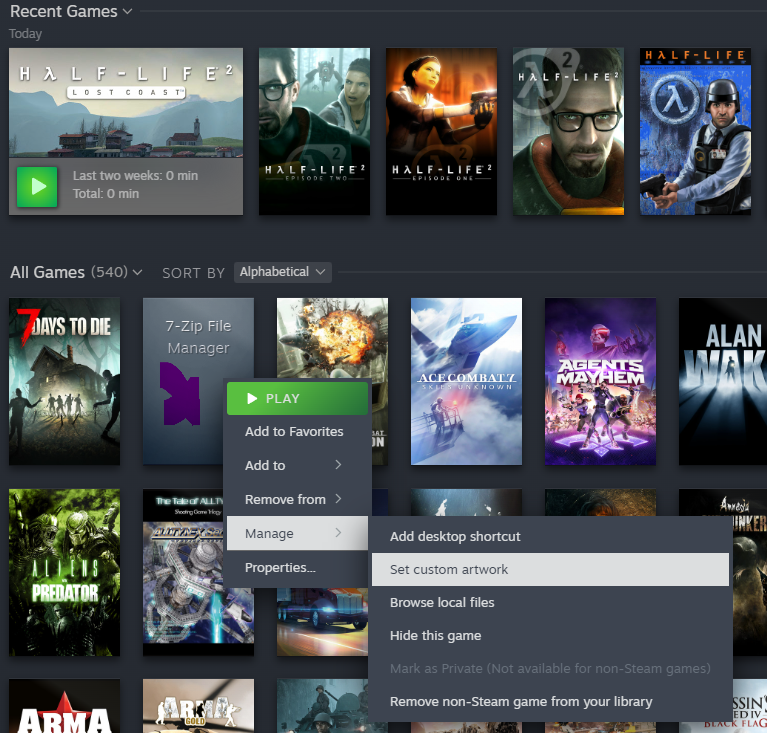The image size is (767, 733).
Task: Click the Remove from submenu arrow
Action: tap(338, 499)
